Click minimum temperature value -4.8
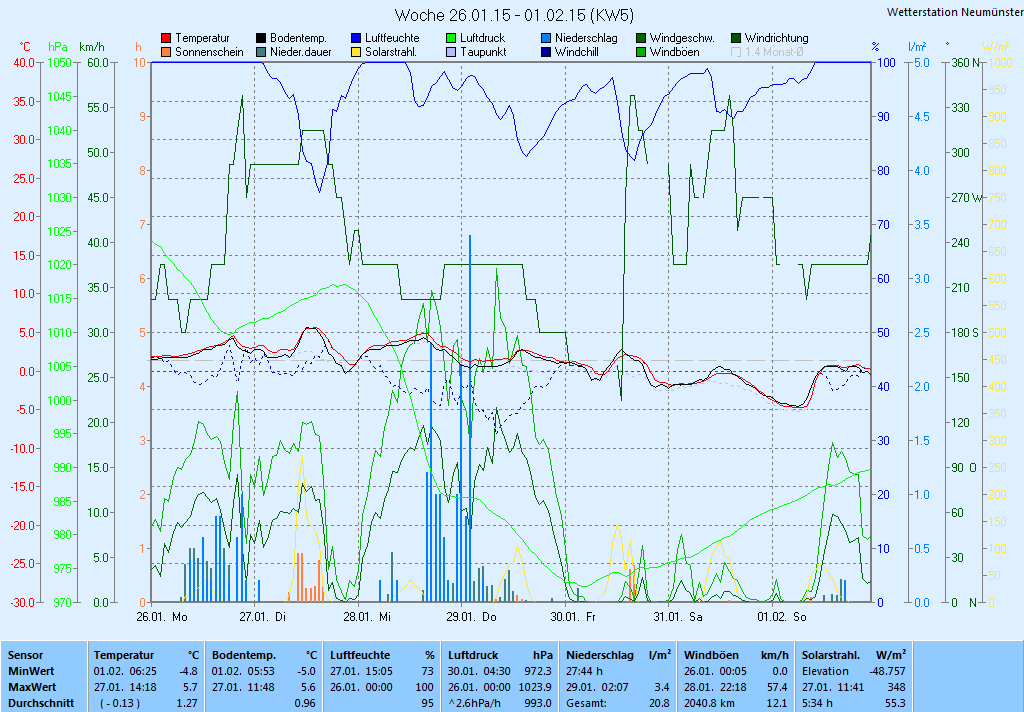Image resolution: width=1024 pixels, height=712 pixels. click(x=188, y=671)
